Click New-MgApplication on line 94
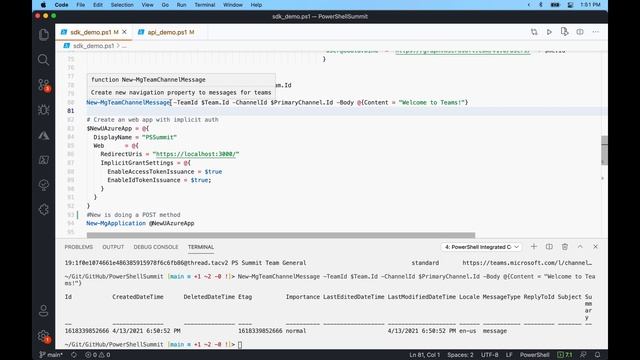Image resolution: width=640 pixels, height=360 pixels. [116, 223]
